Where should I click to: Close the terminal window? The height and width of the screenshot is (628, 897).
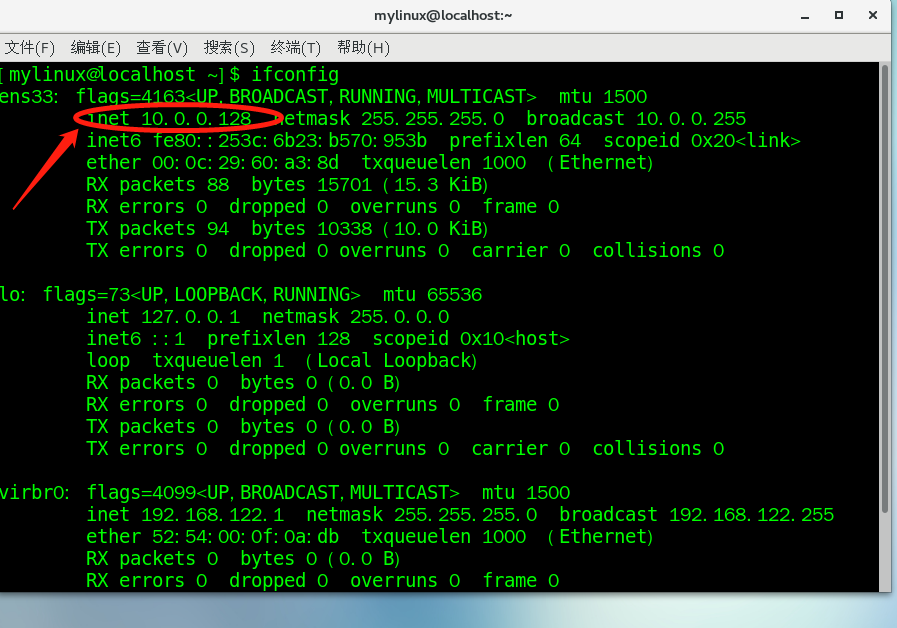click(x=872, y=15)
